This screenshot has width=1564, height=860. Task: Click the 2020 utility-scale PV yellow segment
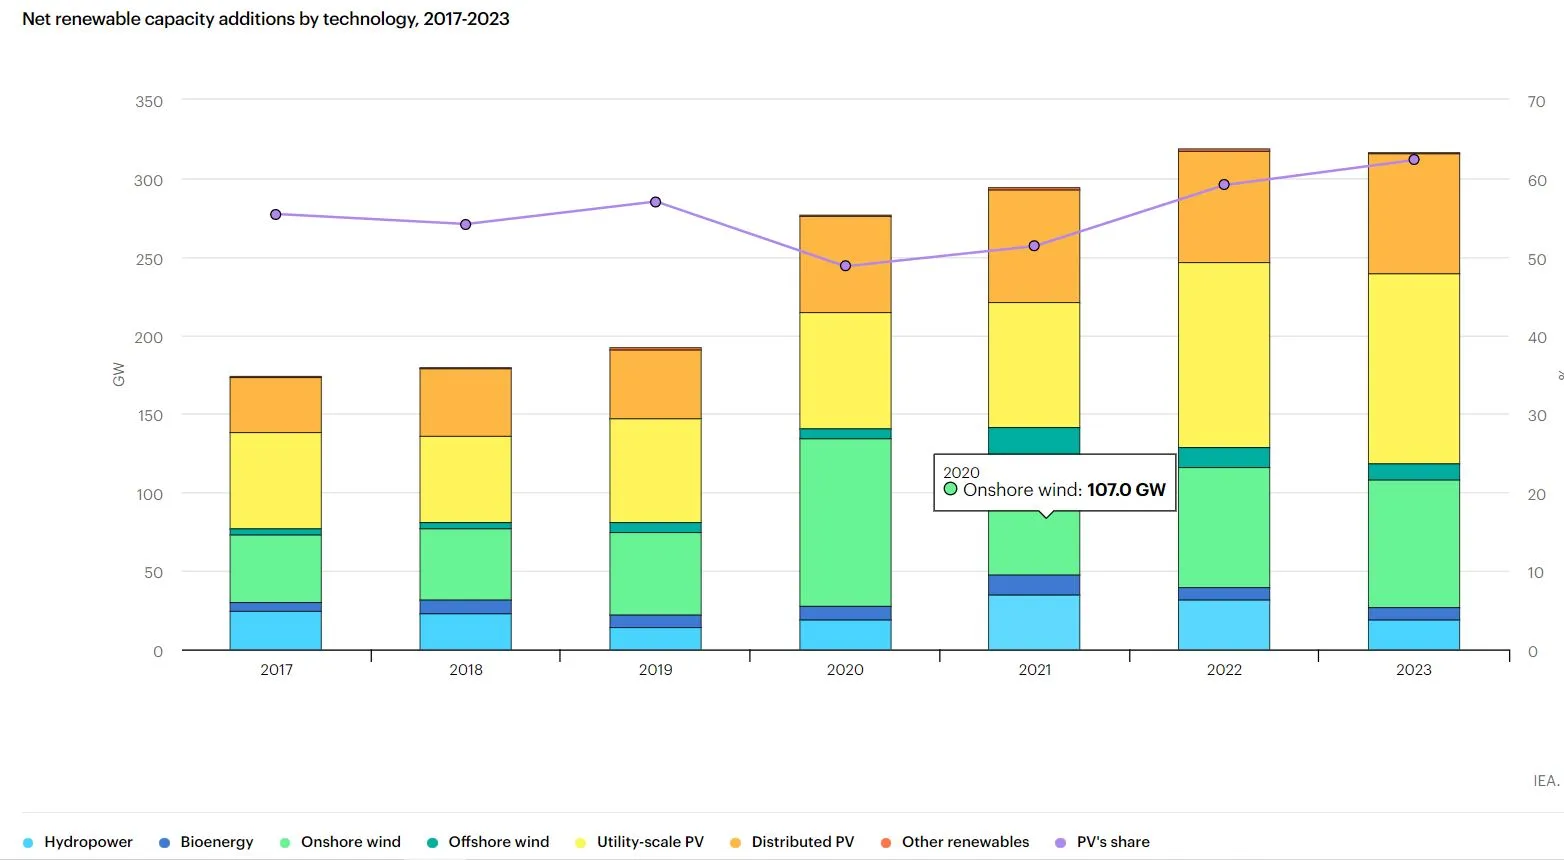click(845, 371)
